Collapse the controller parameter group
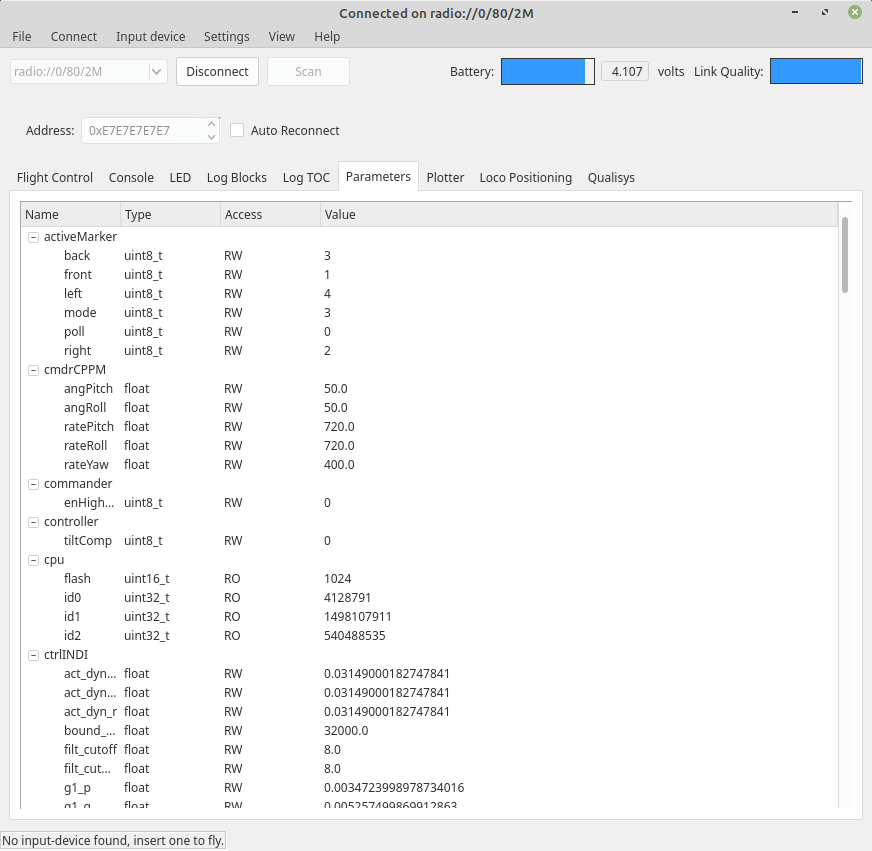The image size is (872, 851). 34,522
